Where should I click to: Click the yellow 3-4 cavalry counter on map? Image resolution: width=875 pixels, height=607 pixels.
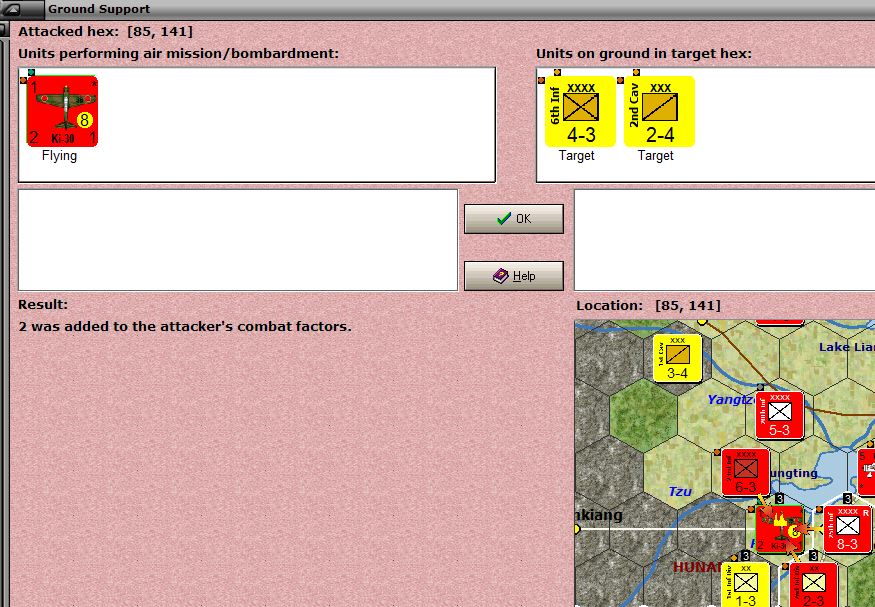tap(677, 358)
